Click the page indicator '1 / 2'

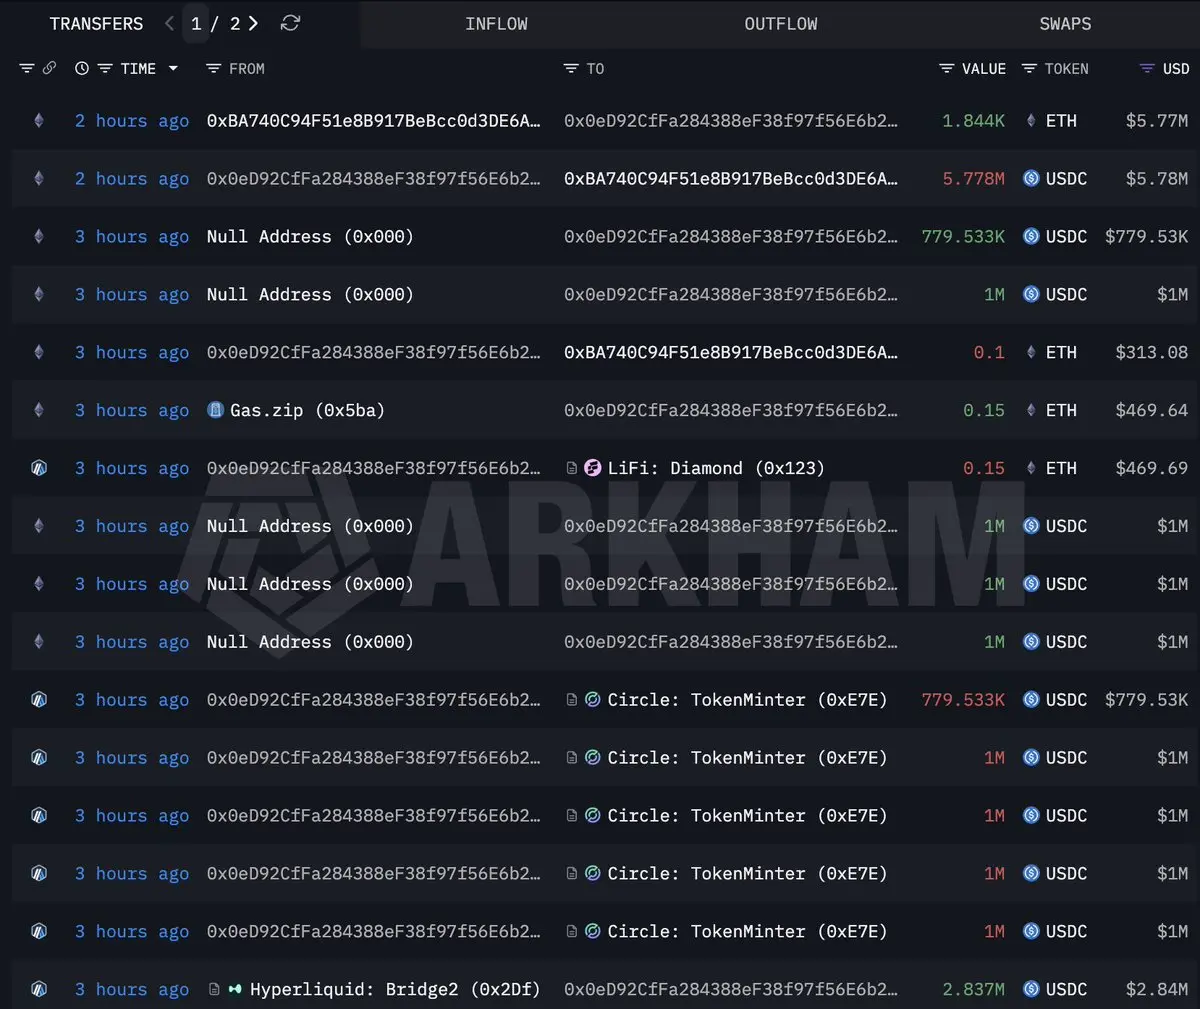click(x=215, y=23)
